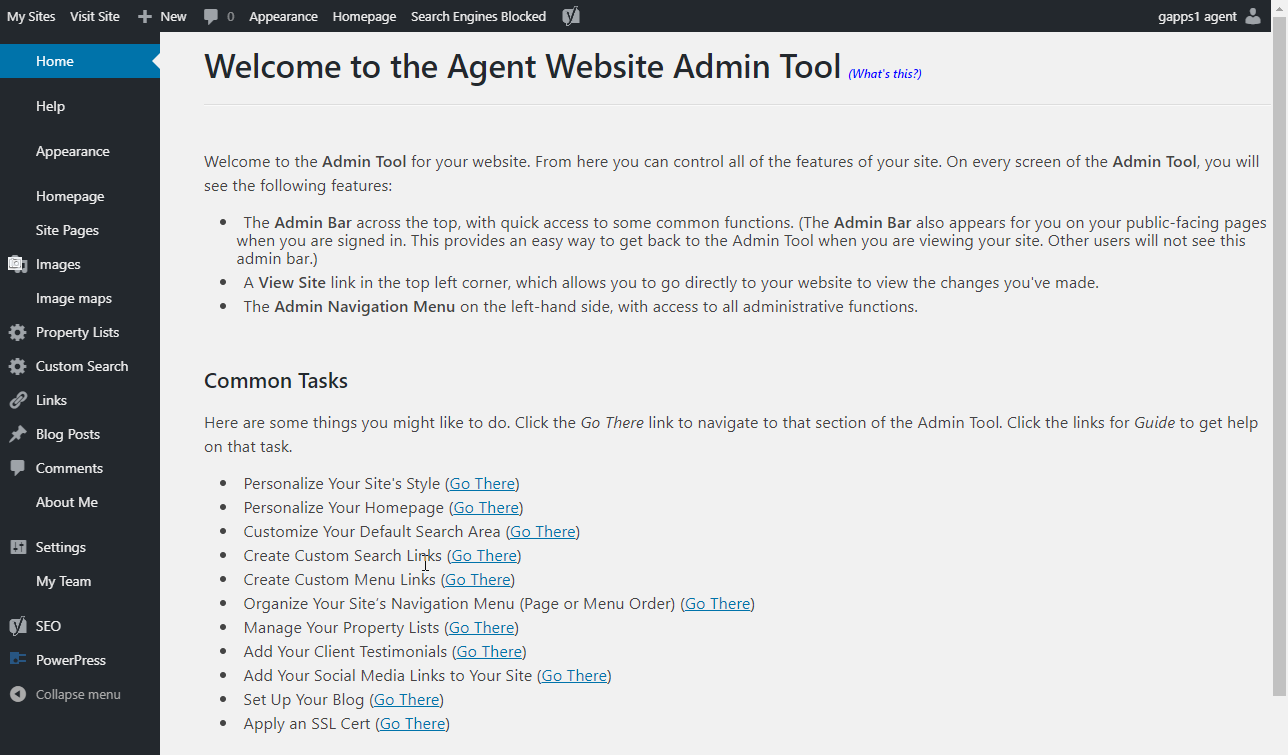1288x755 pixels.
Task: Click the user avatar icon at top right
Action: 1253,16
